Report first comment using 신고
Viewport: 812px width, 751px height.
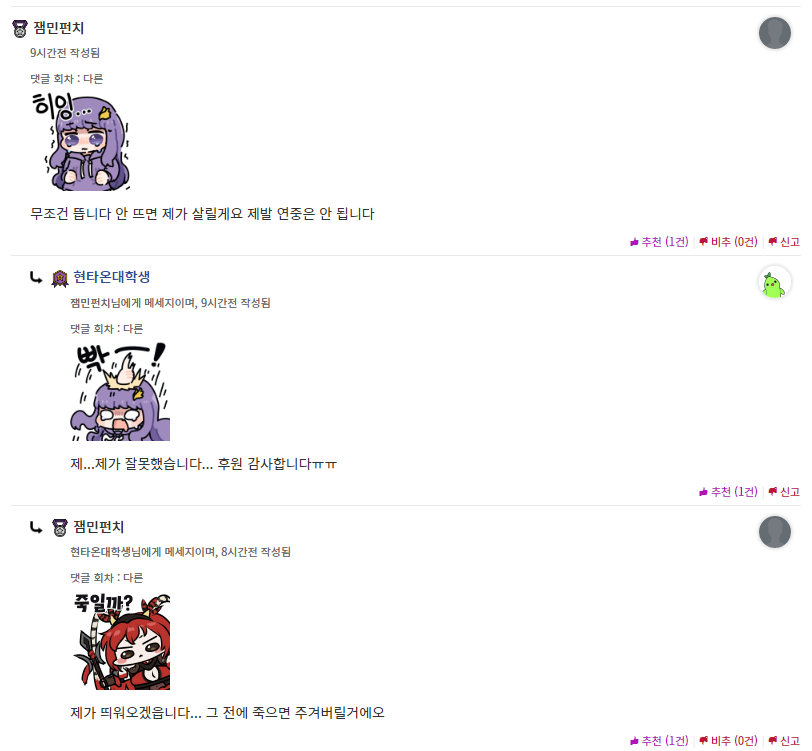point(784,242)
